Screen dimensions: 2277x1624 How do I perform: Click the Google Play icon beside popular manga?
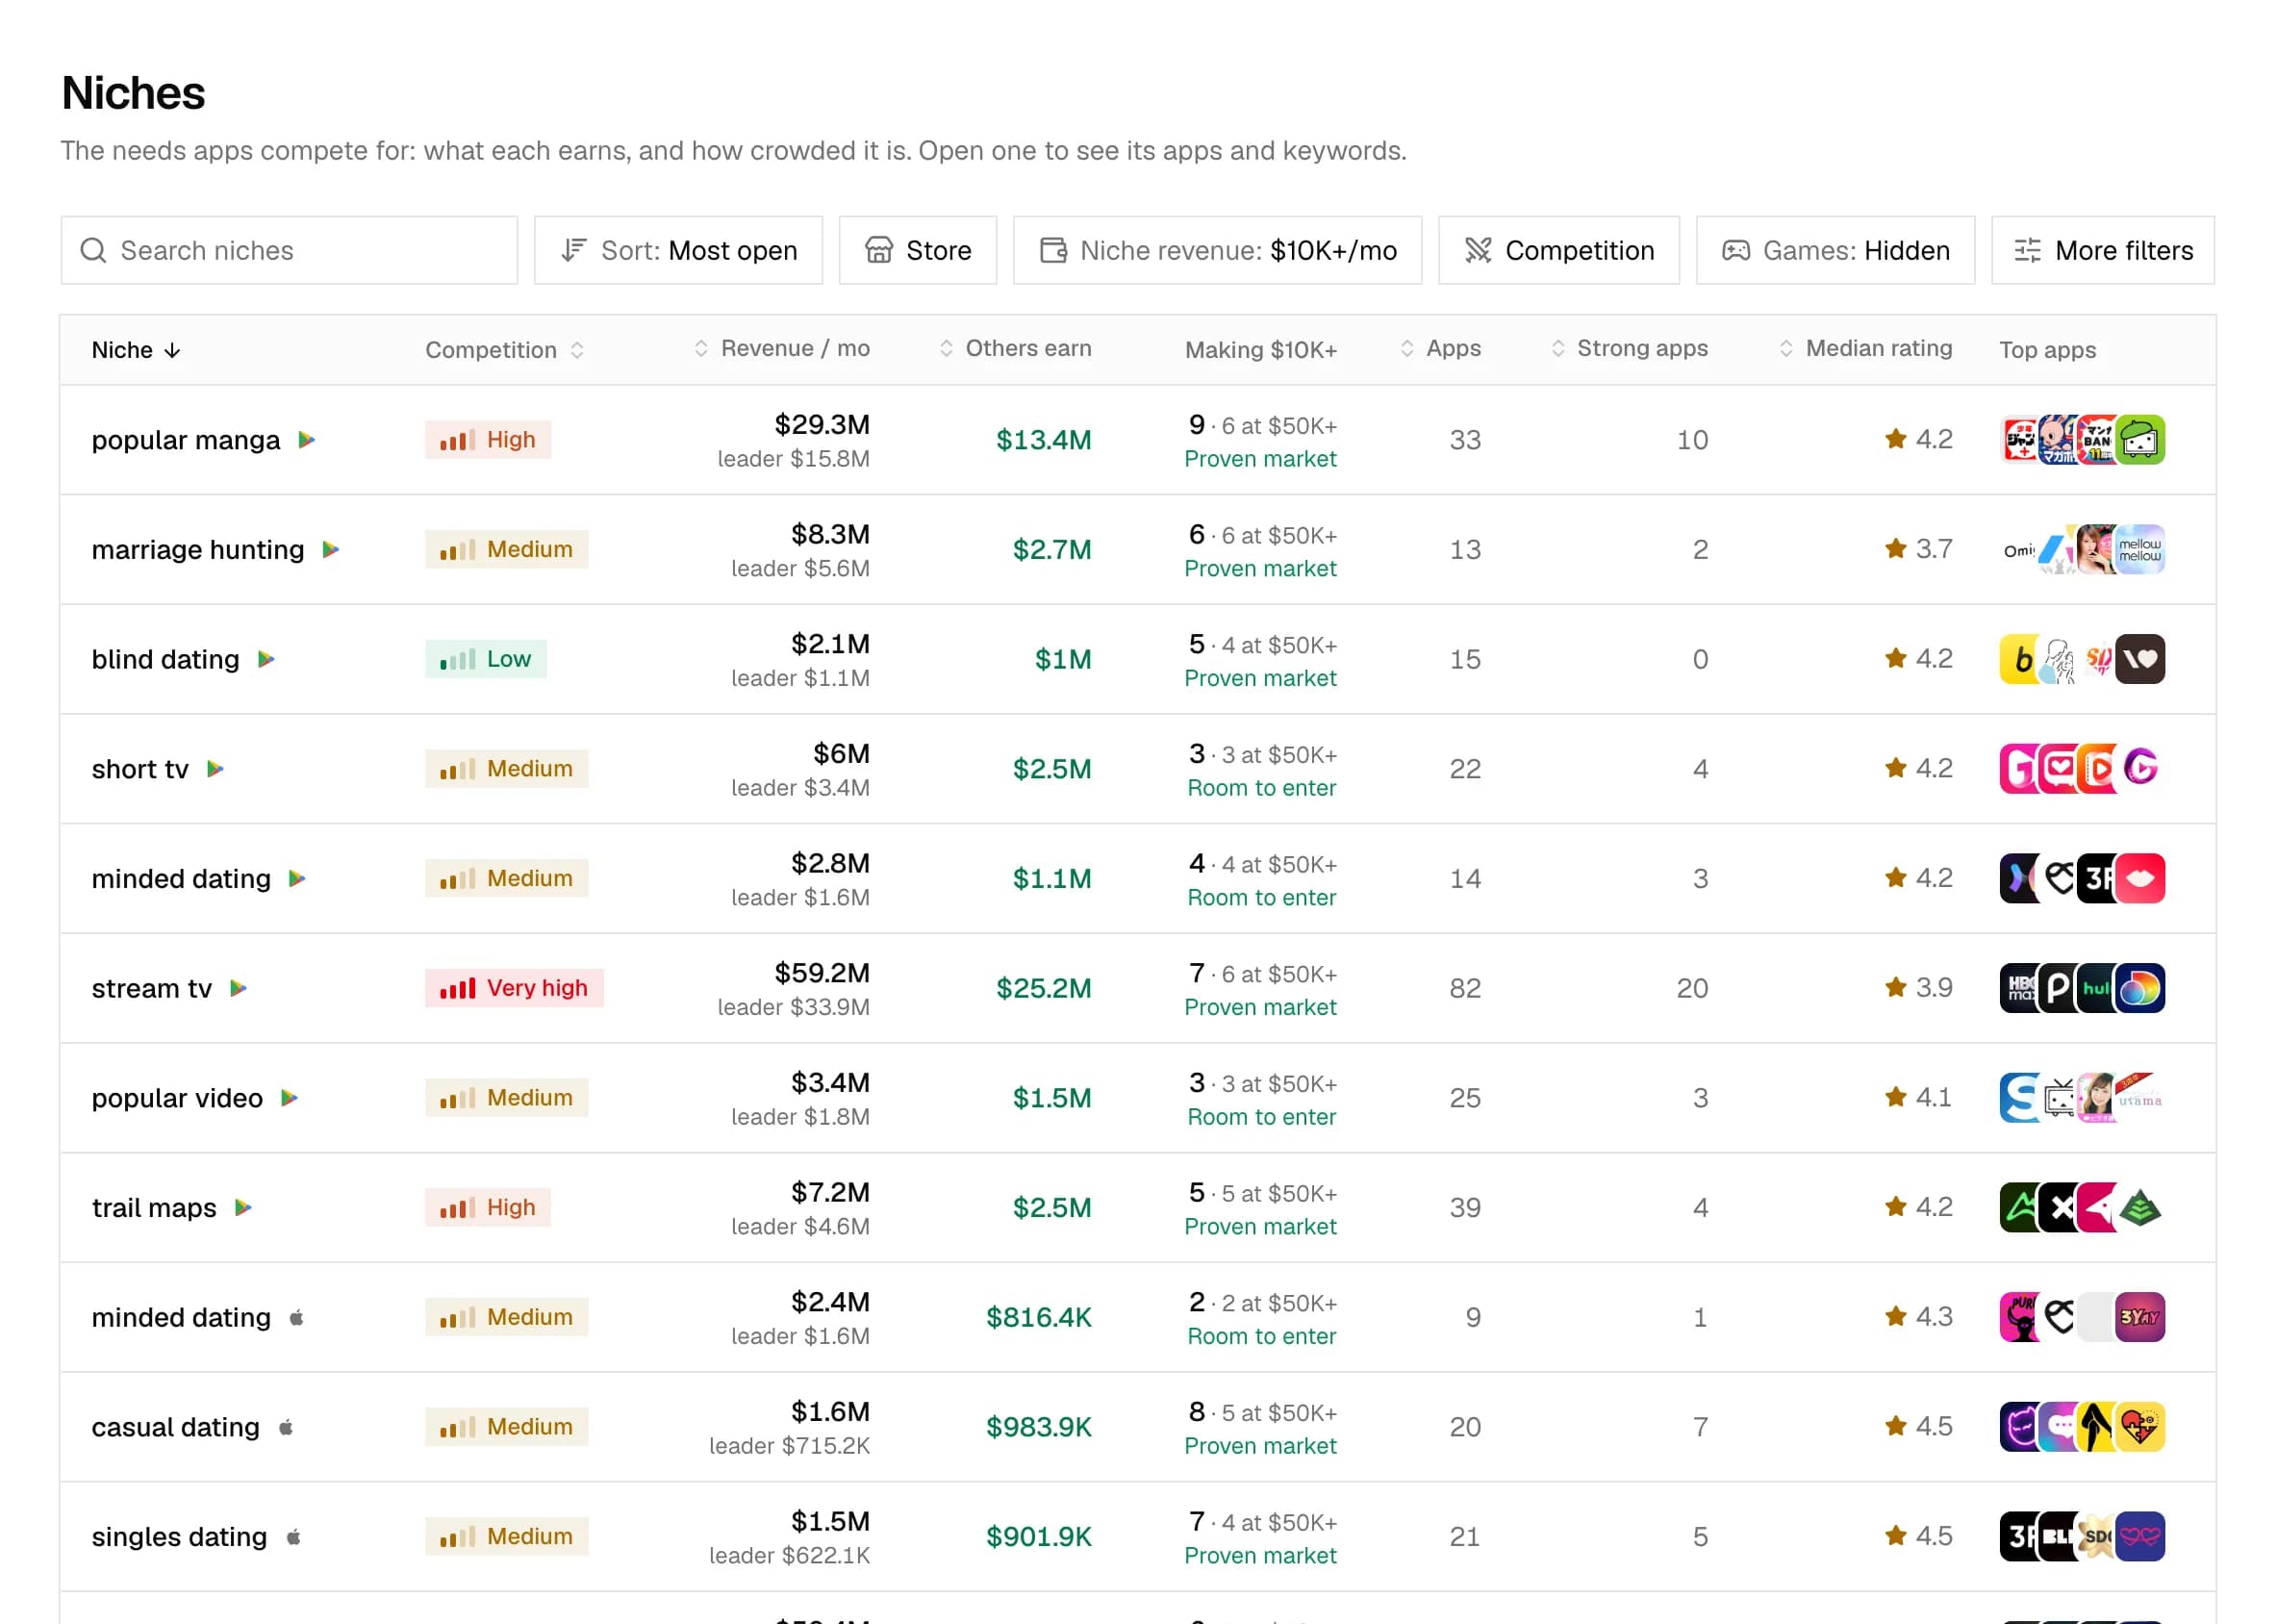coord(307,440)
